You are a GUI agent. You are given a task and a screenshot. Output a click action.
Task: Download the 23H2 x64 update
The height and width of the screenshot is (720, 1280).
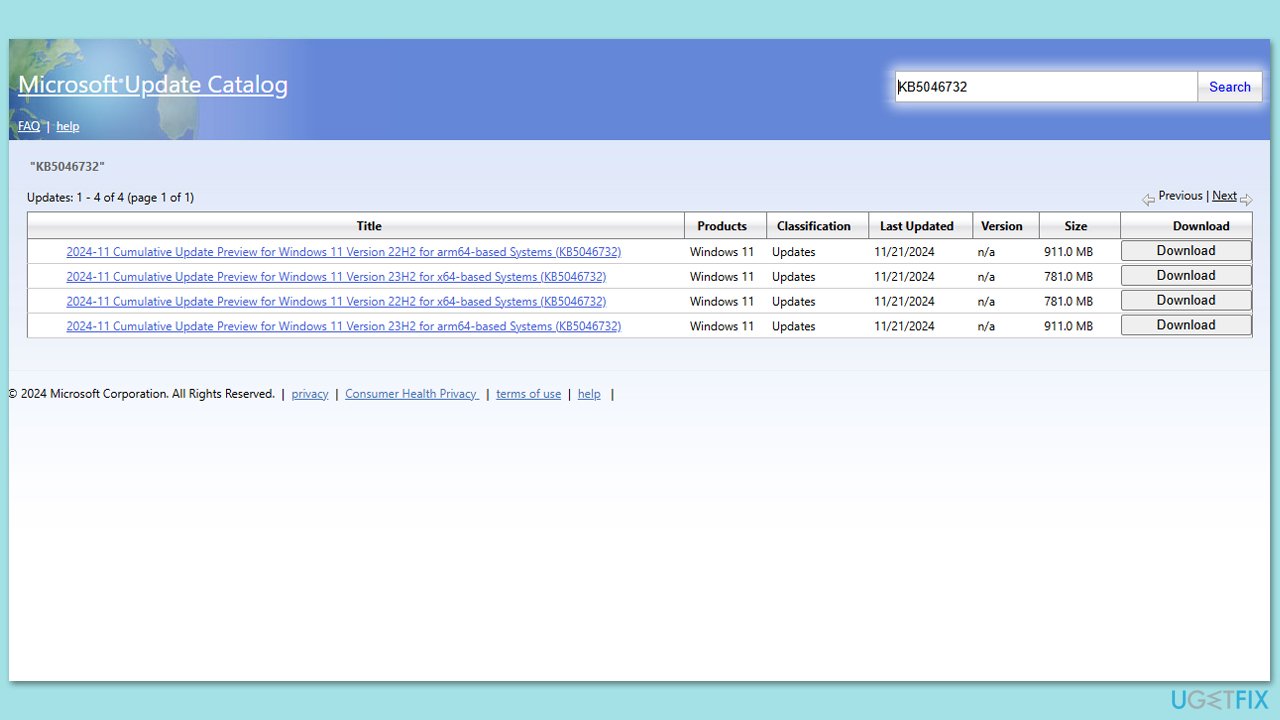point(1186,276)
